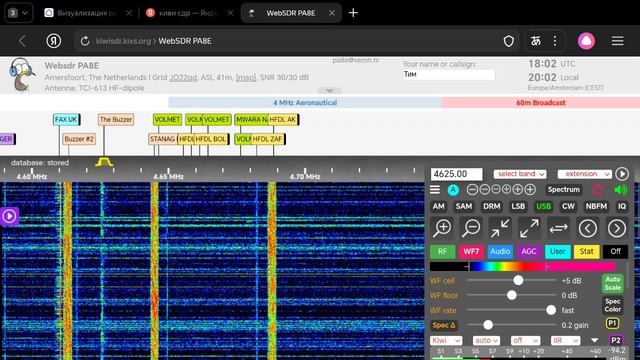The height and width of the screenshot is (360, 640).
Task: Click the Auto Scale button
Action: tap(612, 283)
